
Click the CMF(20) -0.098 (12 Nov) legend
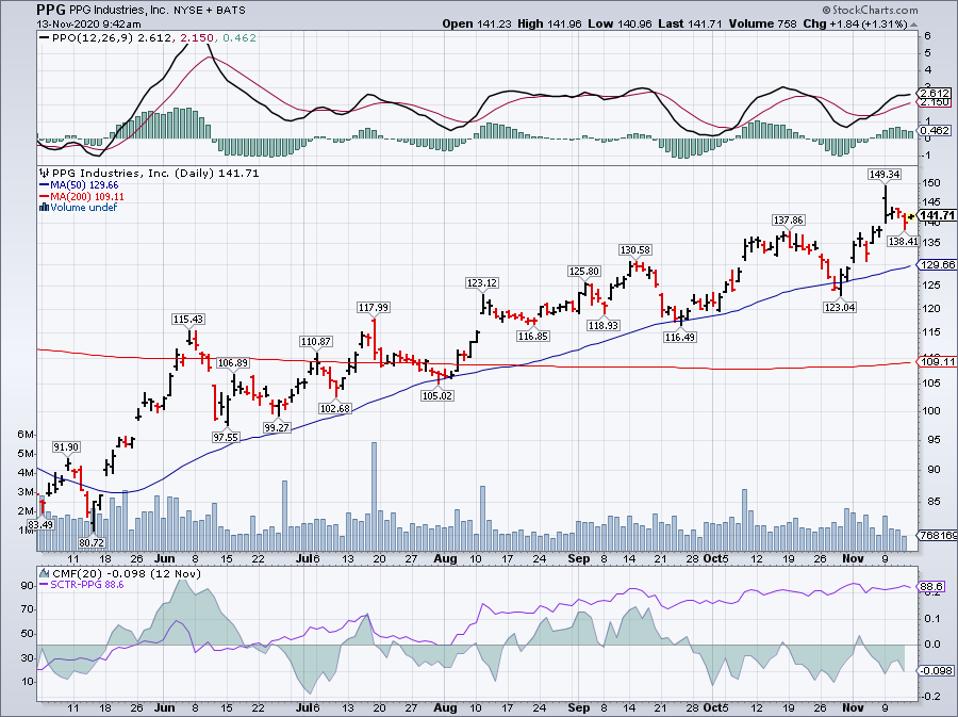126,573
